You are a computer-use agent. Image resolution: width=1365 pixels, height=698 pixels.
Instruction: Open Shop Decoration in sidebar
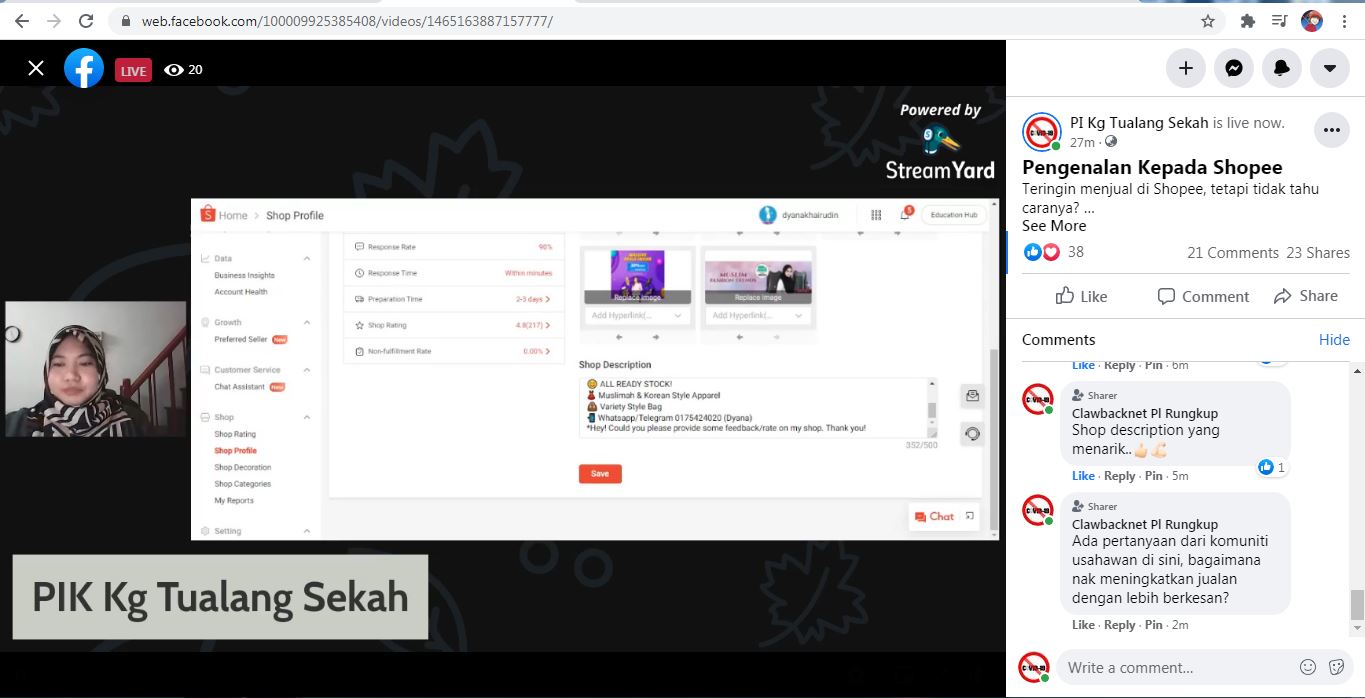click(243, 467)
